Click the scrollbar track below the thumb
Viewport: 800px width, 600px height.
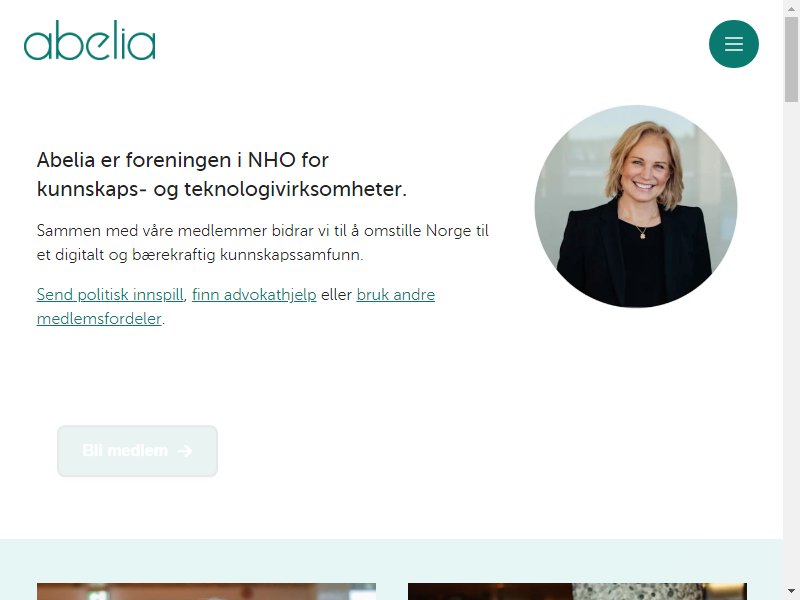pos(791,342)
